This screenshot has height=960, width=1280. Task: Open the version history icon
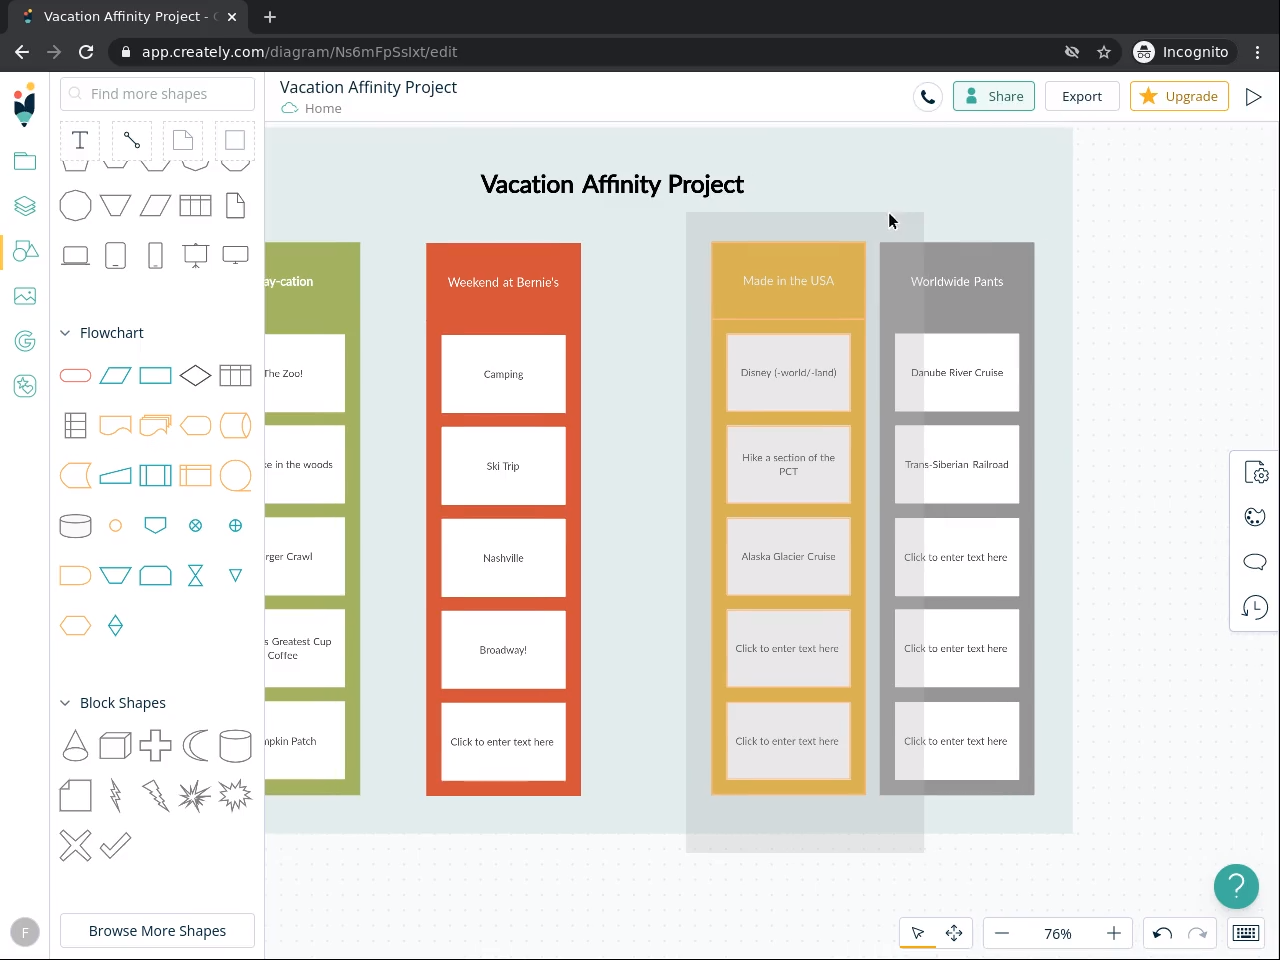click(x=1254, y=607)
